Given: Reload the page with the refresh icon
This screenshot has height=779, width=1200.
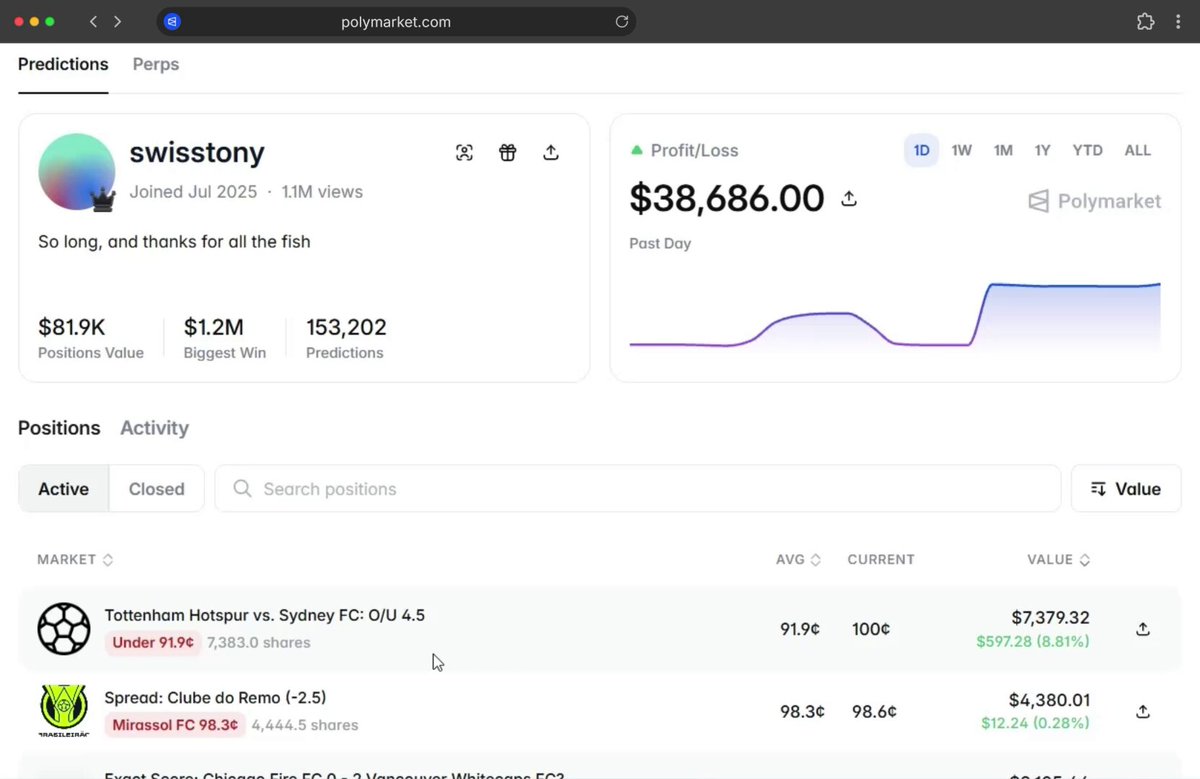Looking at the screenshot, I should tap(621, 21).
